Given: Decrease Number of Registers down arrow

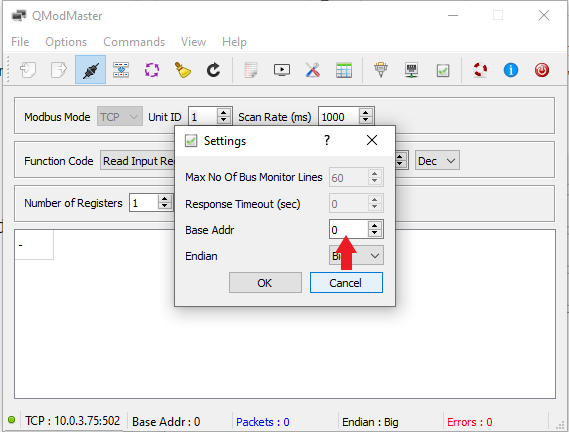Looking at the screenshot, I should click(x=165, y=207).
